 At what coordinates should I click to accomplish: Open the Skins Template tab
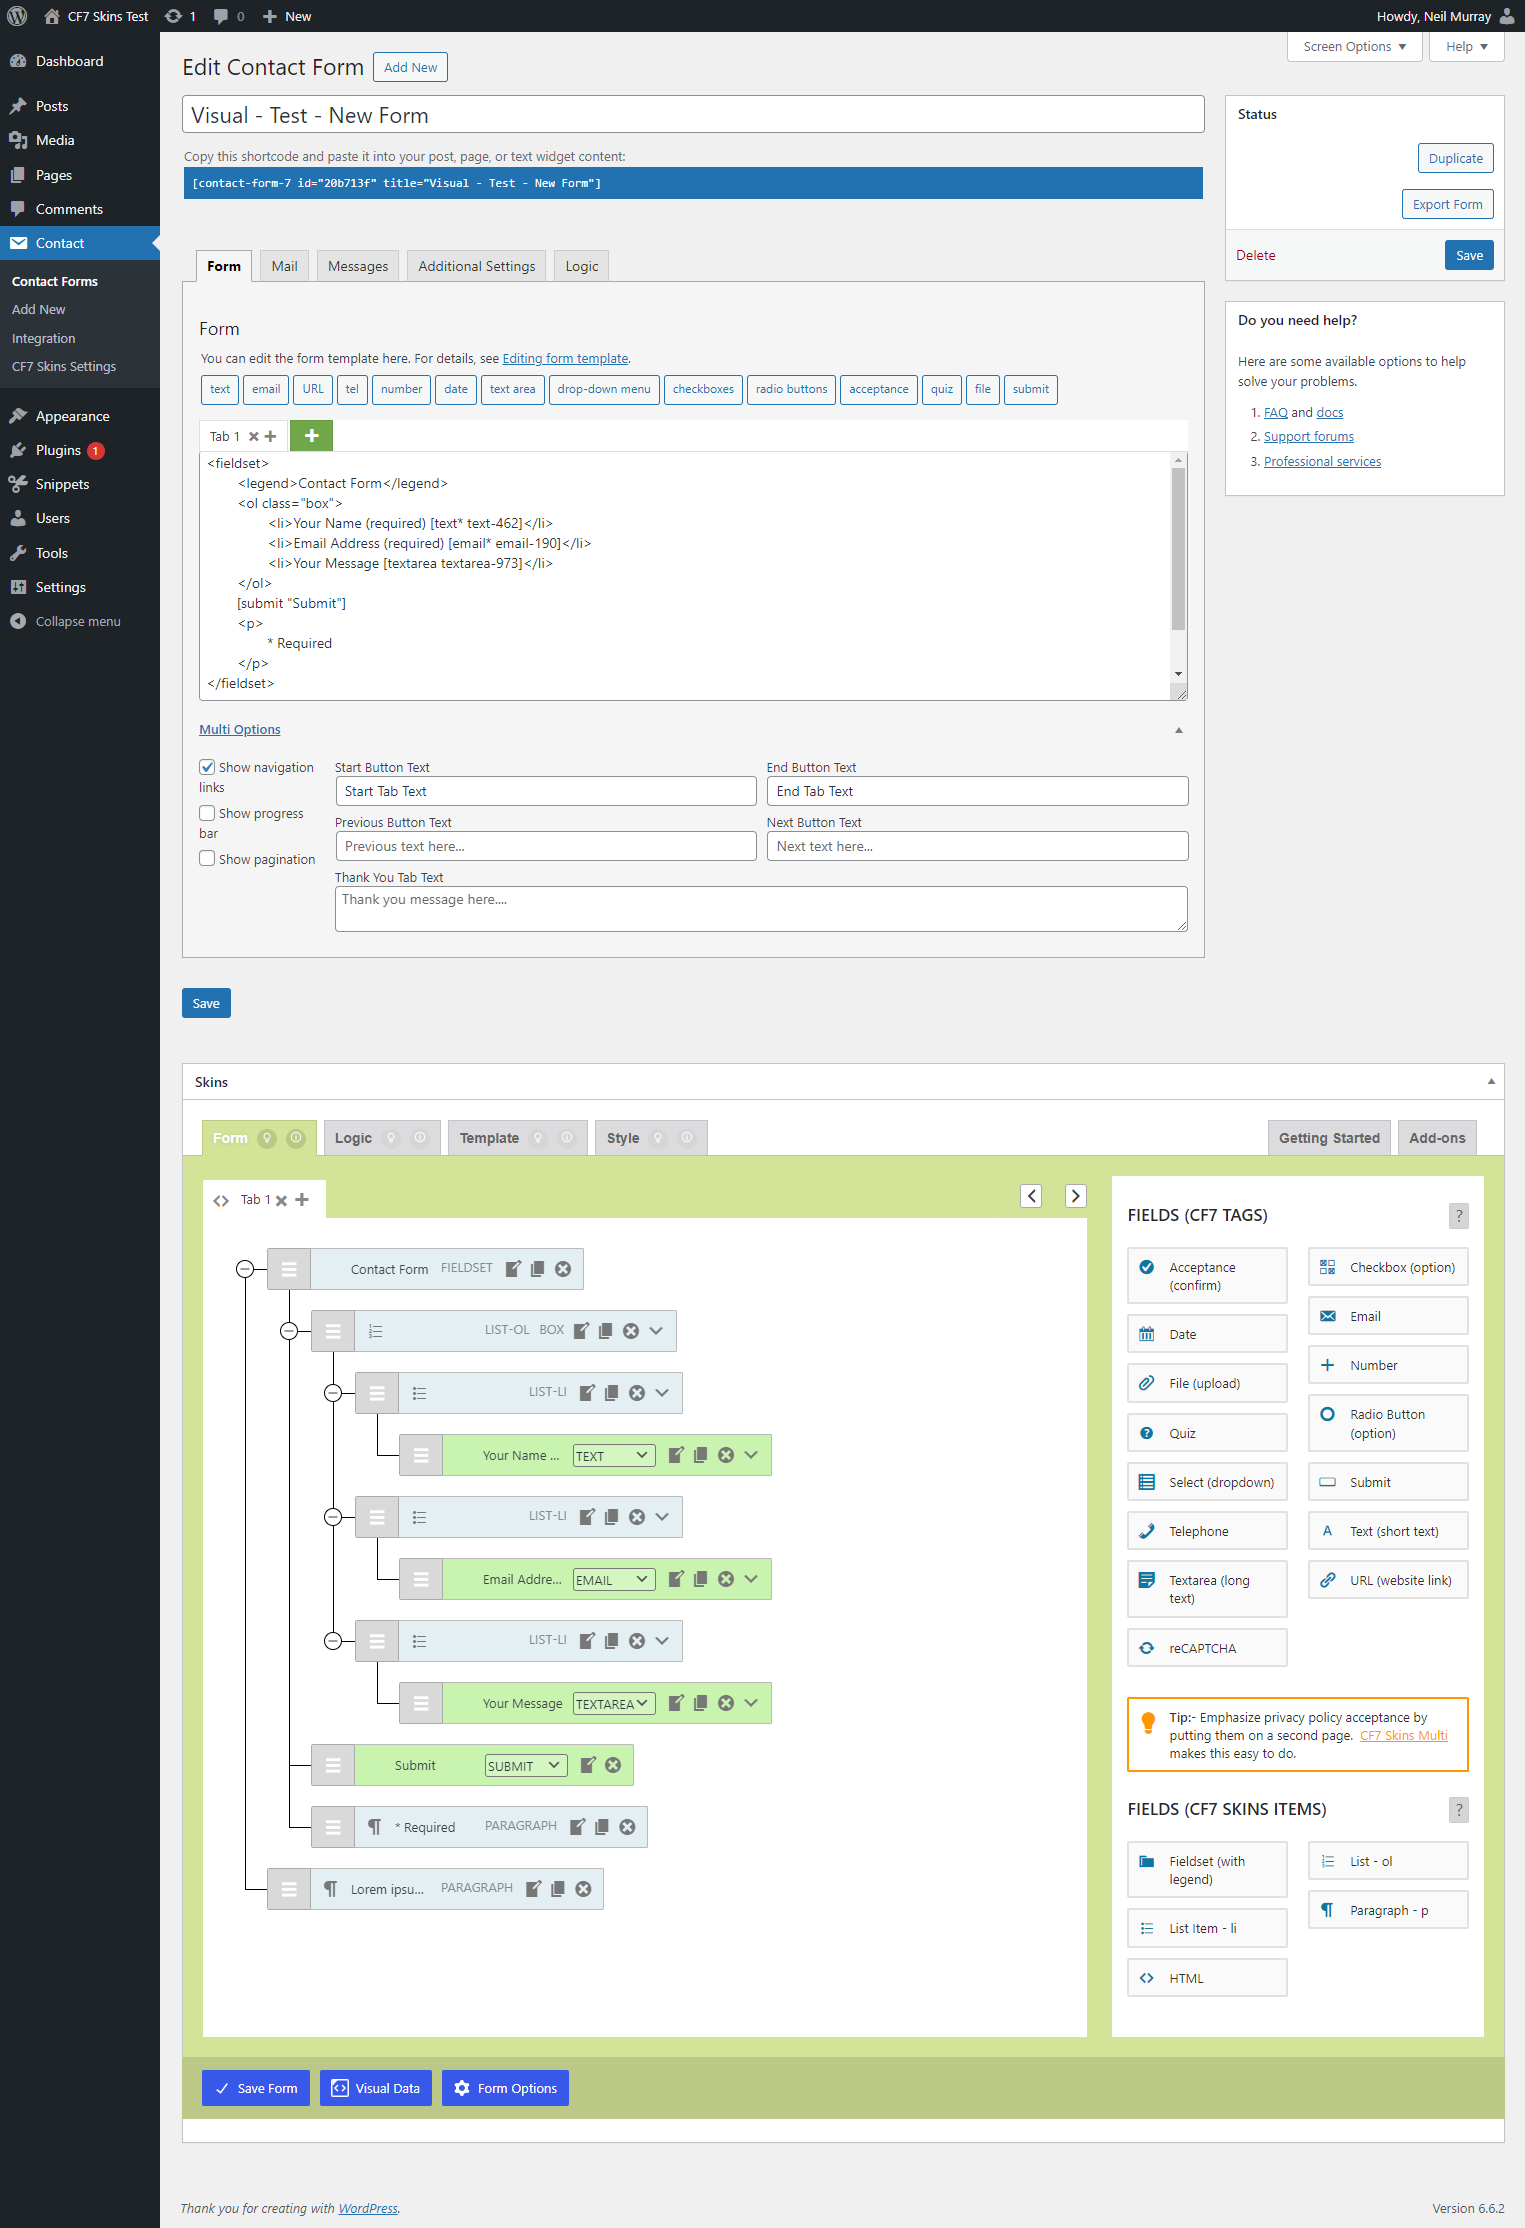coord(489,1138)
